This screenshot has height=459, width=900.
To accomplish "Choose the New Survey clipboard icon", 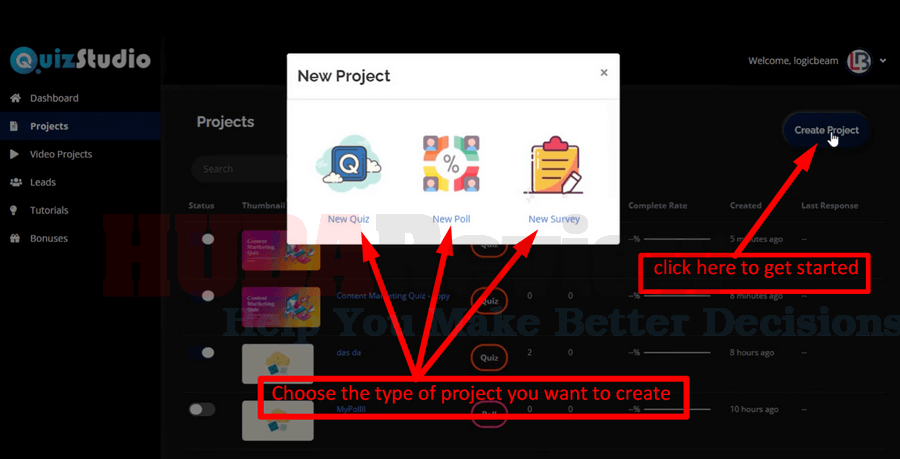I will 553,167.
